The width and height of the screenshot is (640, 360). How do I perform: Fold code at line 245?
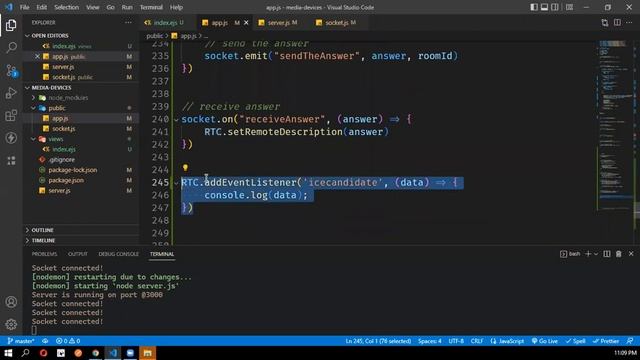pos(176,183)
